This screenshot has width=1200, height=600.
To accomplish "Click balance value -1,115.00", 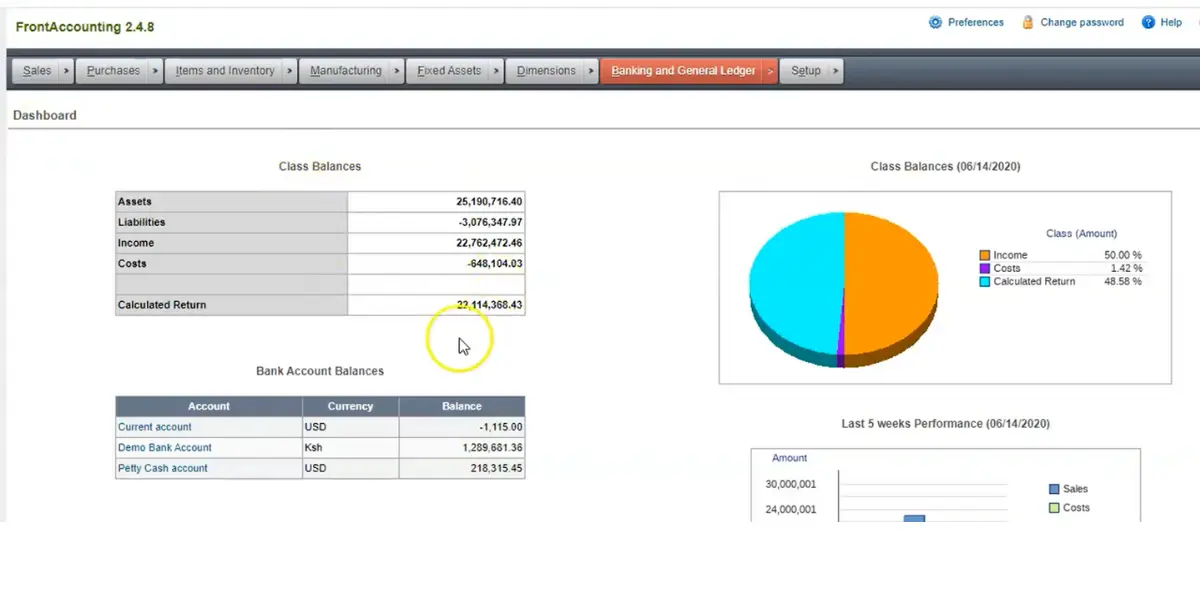I will click(x=501, y=427).
